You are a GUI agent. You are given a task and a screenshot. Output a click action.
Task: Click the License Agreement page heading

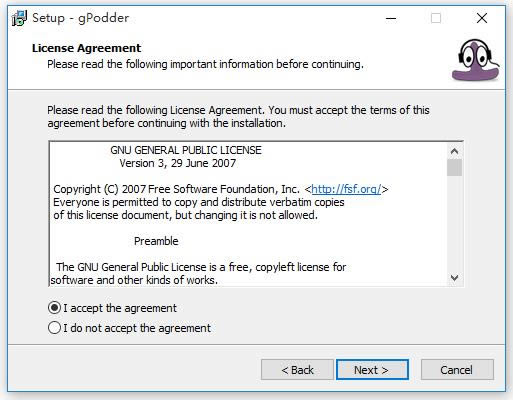click(87, 48)
